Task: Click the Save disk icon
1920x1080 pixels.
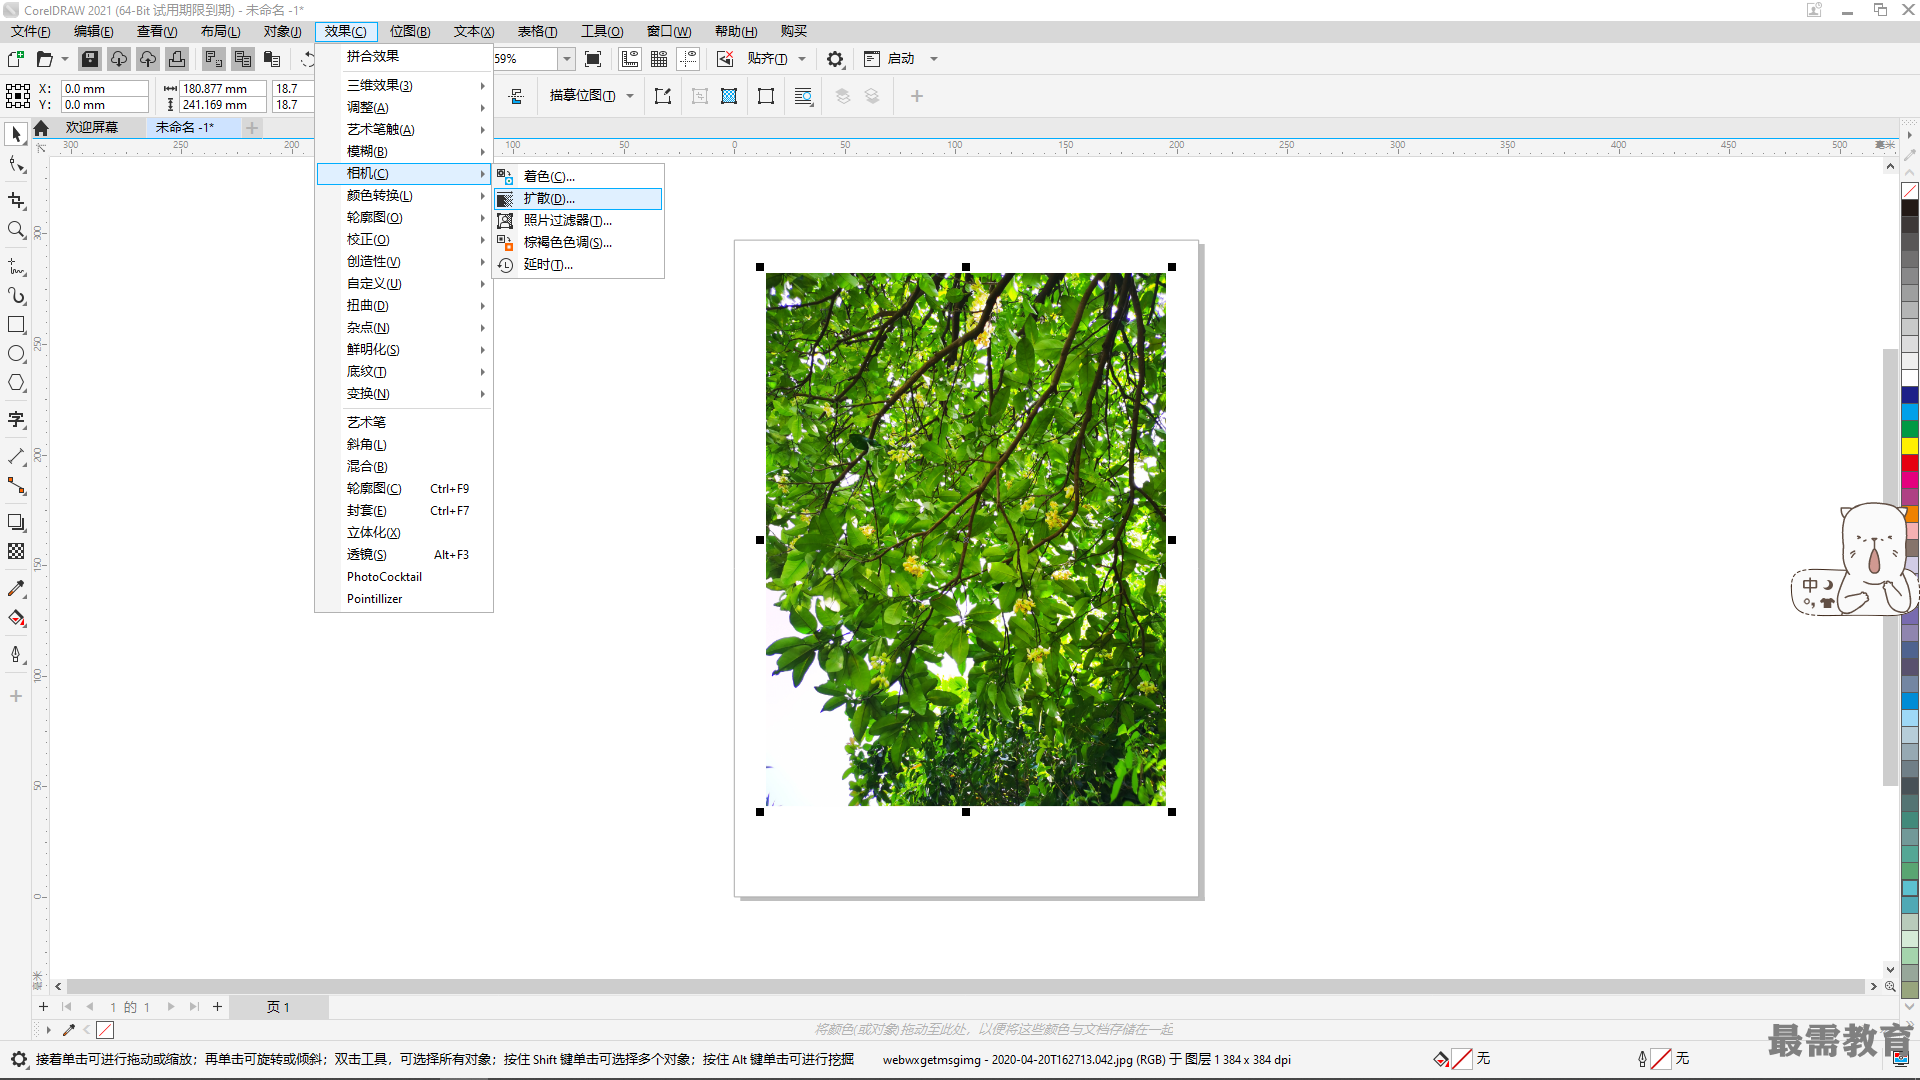Action: (90, 59)
